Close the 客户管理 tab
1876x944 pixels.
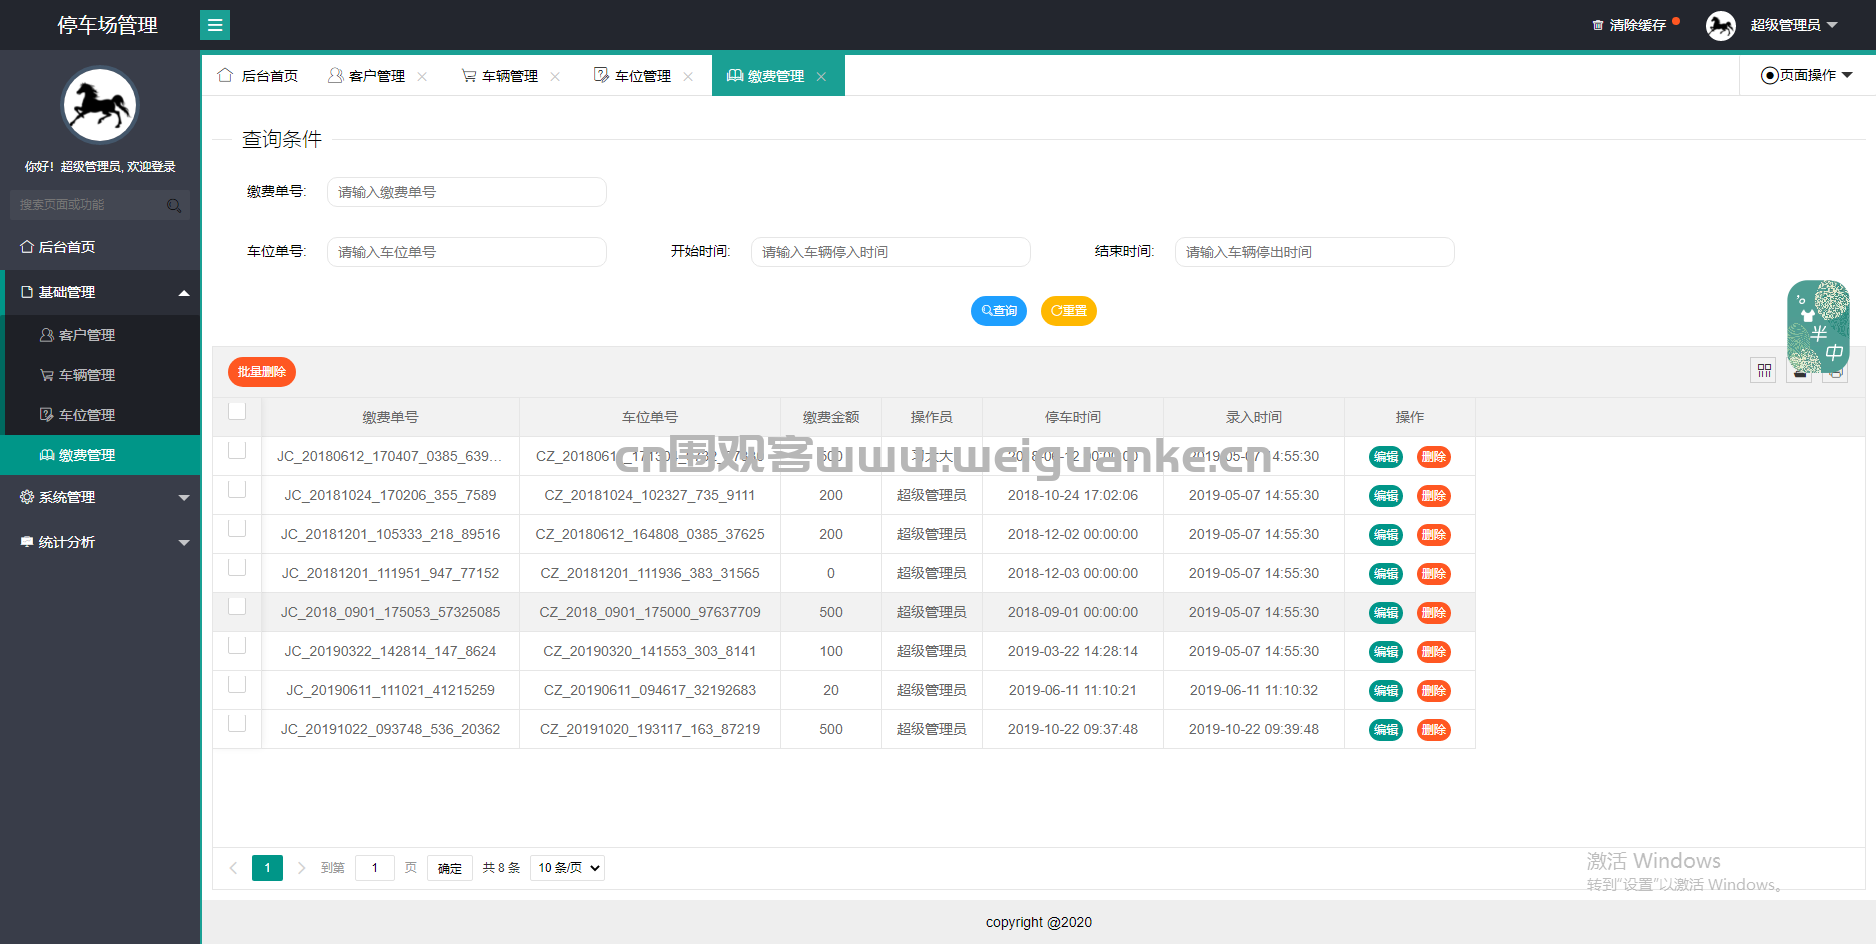pyautogui.click(x=422, y=76)
